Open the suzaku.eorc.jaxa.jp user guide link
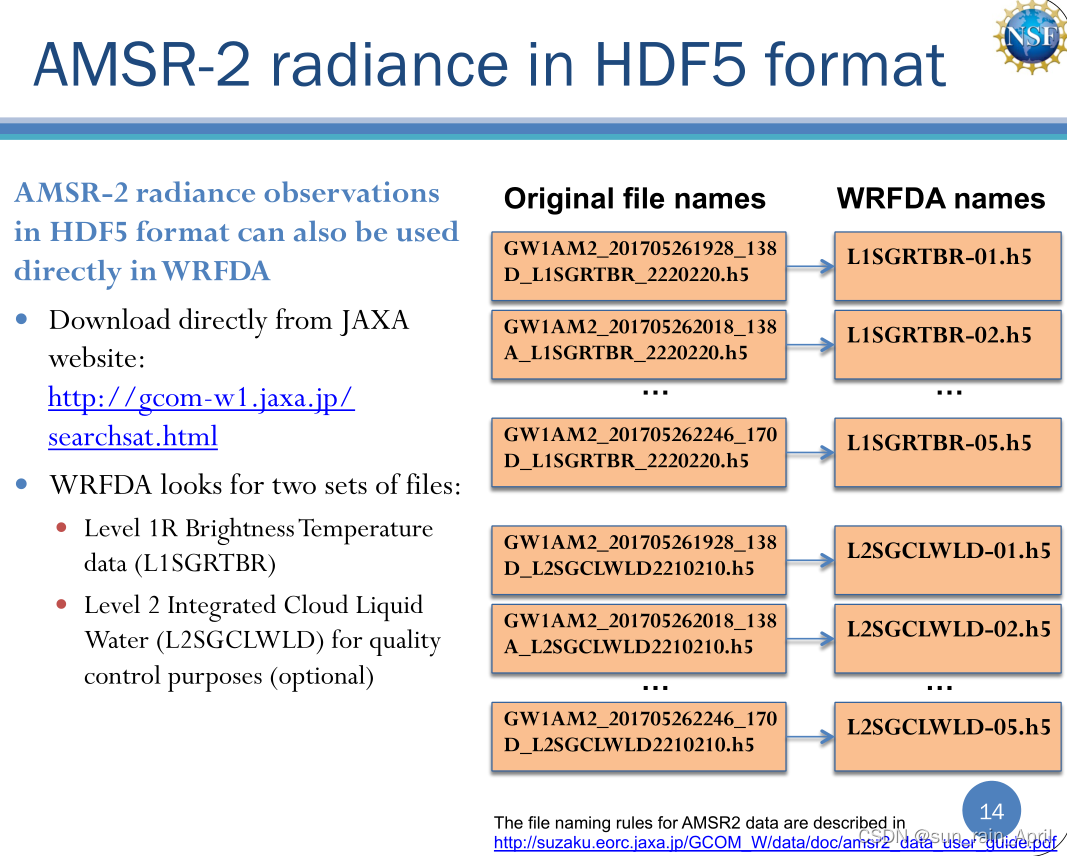The height and width of the screenshot is (856, 1067). (x=775, y=842)
